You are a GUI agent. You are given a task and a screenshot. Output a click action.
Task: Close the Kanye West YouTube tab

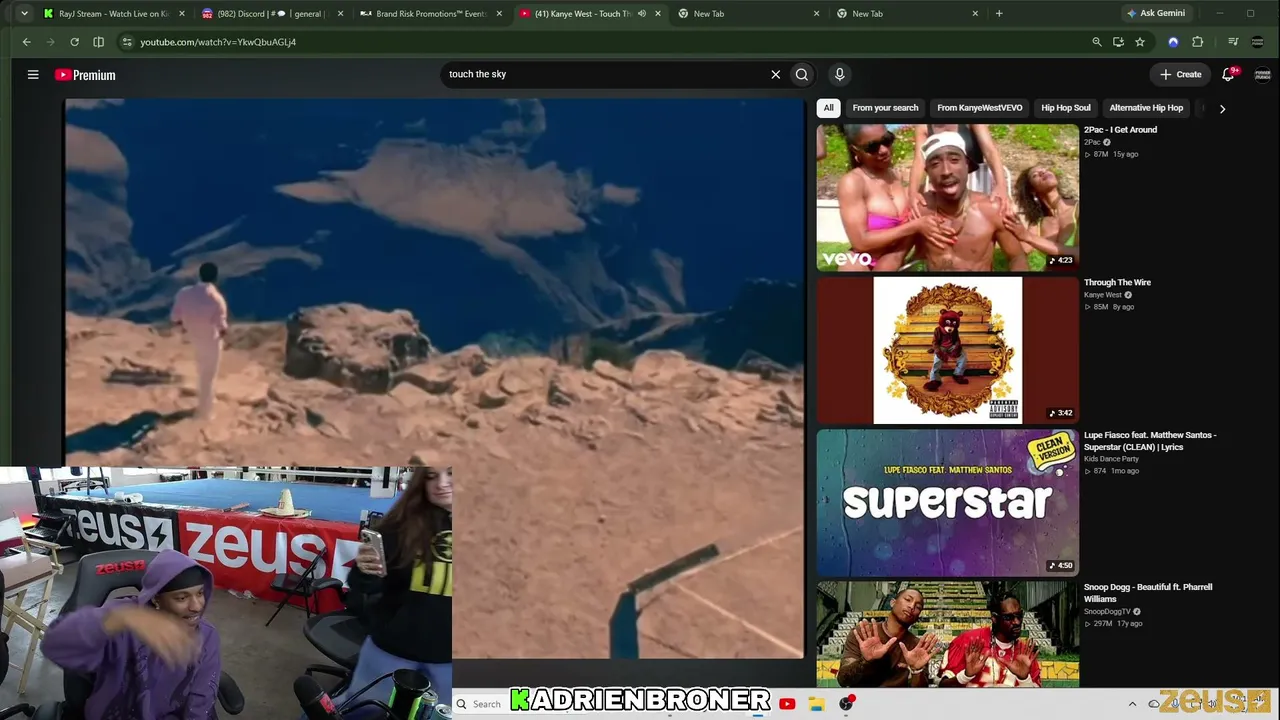pyautogui.click(x=658, y=14)
